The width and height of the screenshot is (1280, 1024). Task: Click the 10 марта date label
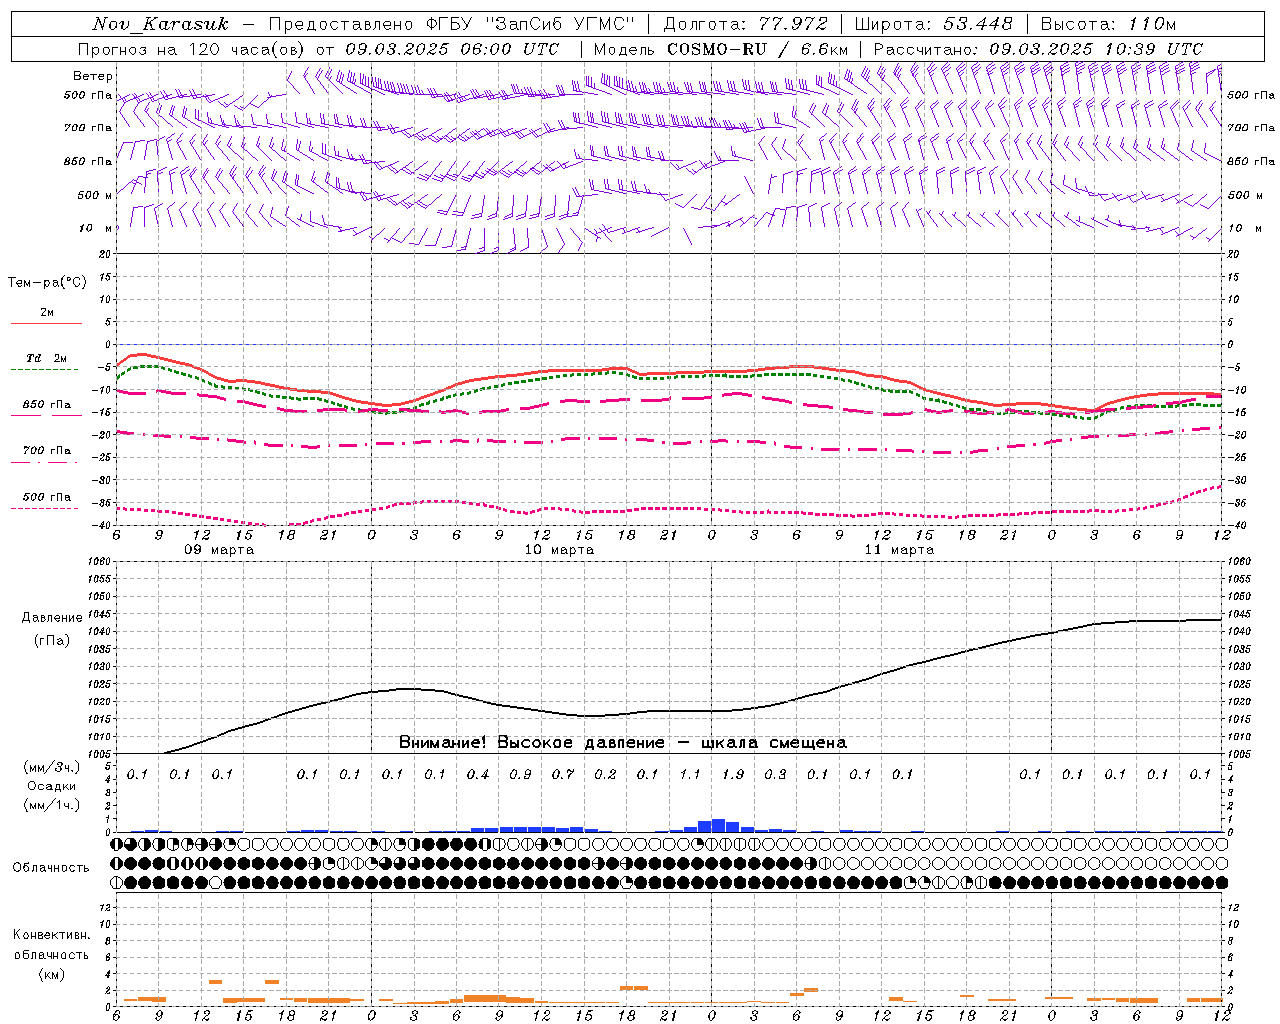click(x=559, y=550)
